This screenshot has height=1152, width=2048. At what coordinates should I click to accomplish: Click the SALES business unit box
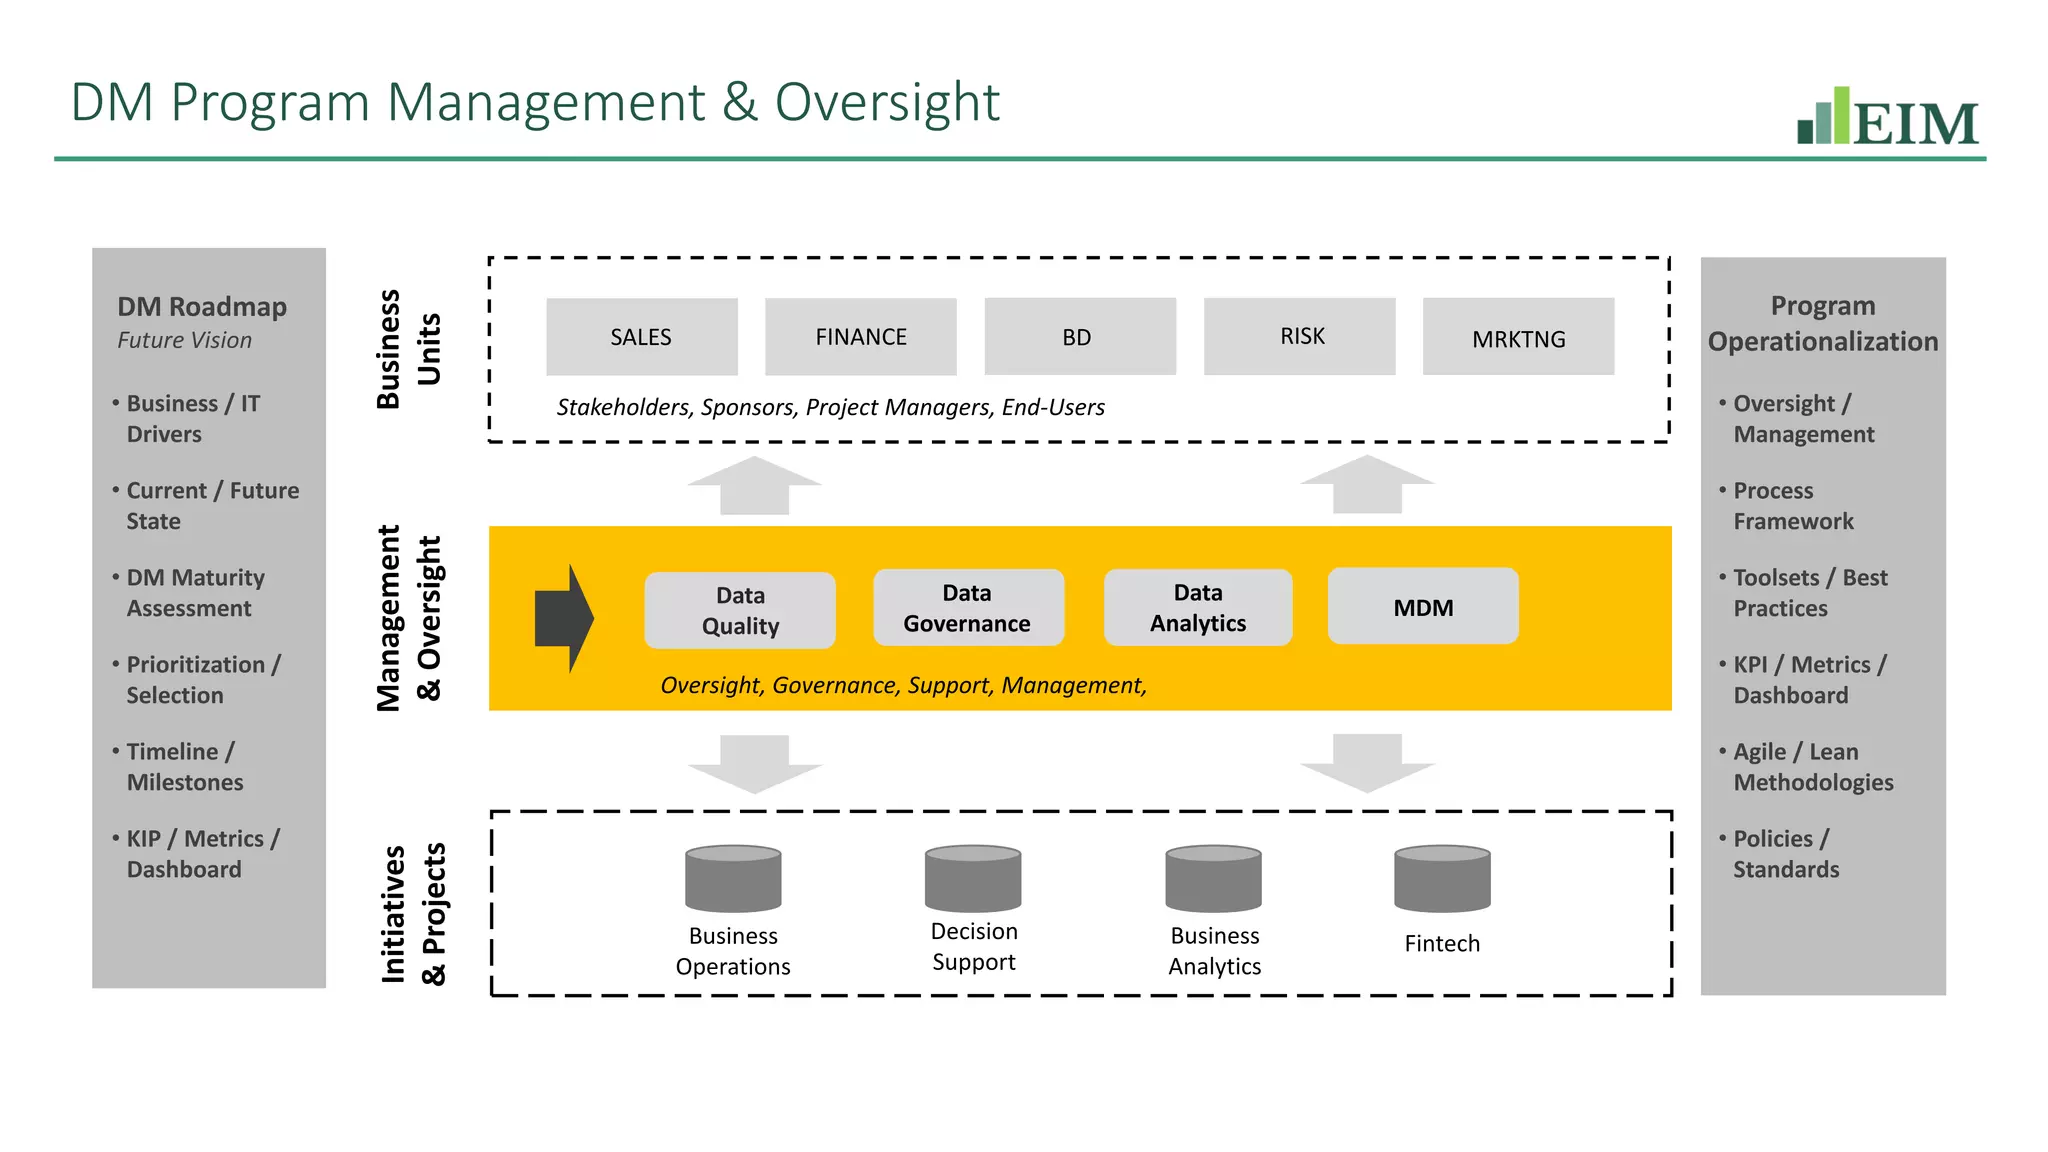pyautogui.click(x=641, y=337)
